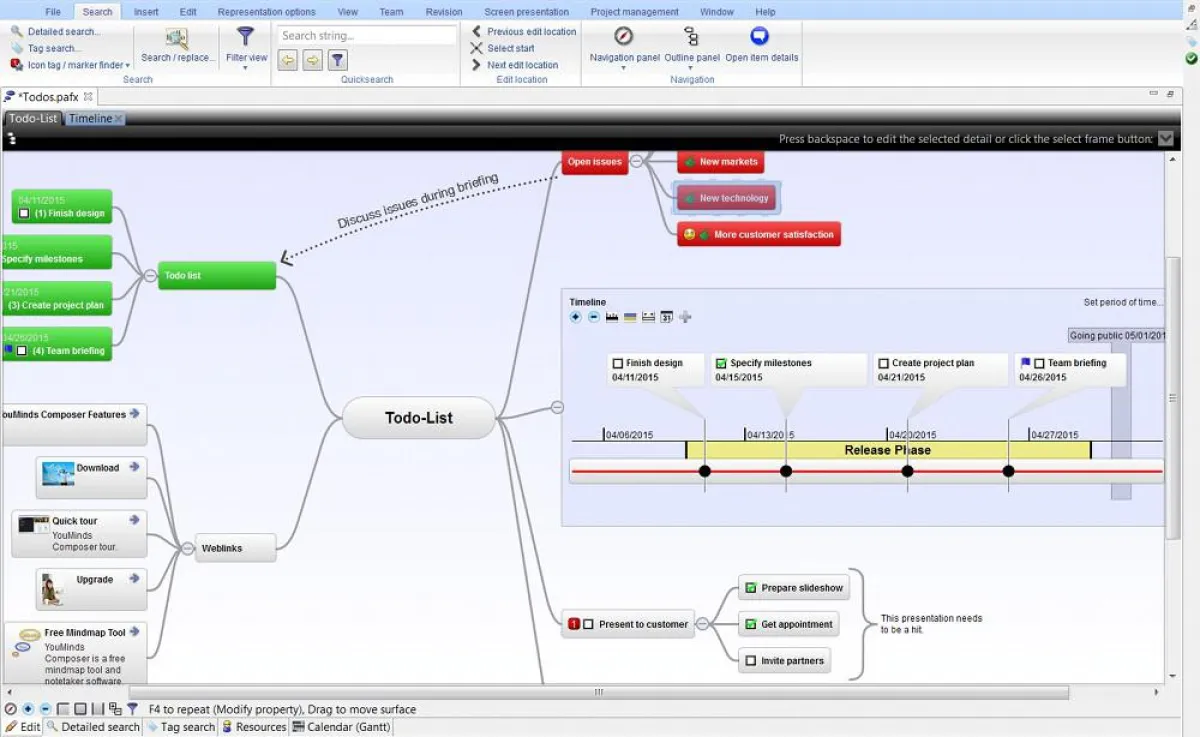This screenshot has height=737, width=1200.
Task: Collapse the Weblinks branch node
Action: click(187, 548)
